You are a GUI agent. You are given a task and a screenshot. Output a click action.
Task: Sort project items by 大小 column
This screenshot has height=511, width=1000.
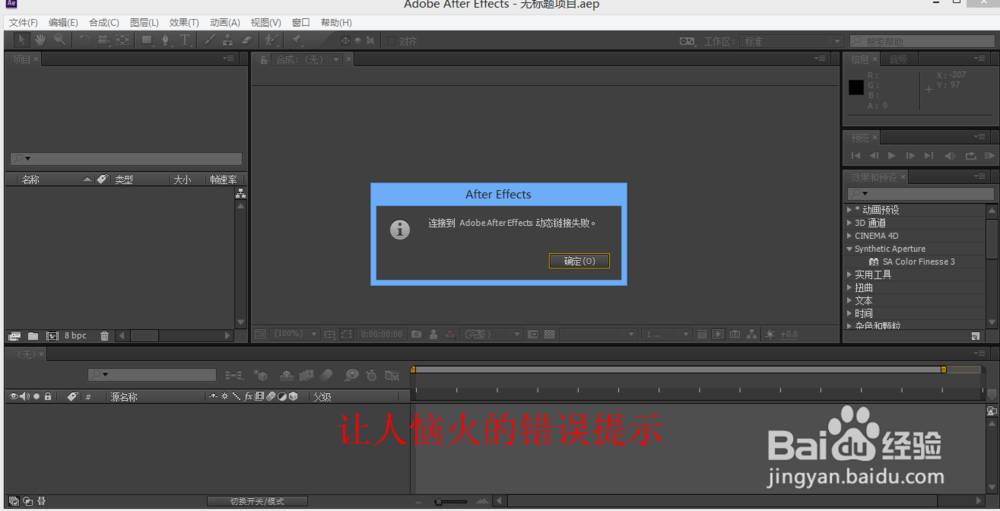tap(182, 180)
